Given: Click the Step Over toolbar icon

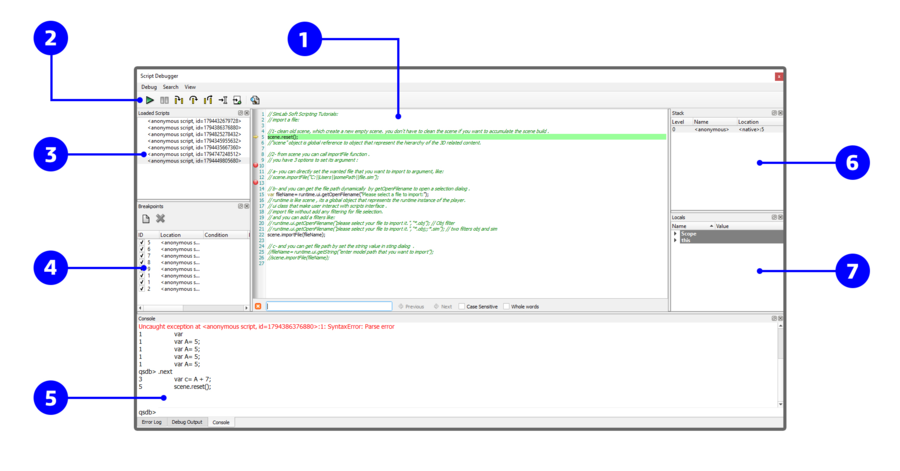Looking at the screenshot, I should 193,100.
